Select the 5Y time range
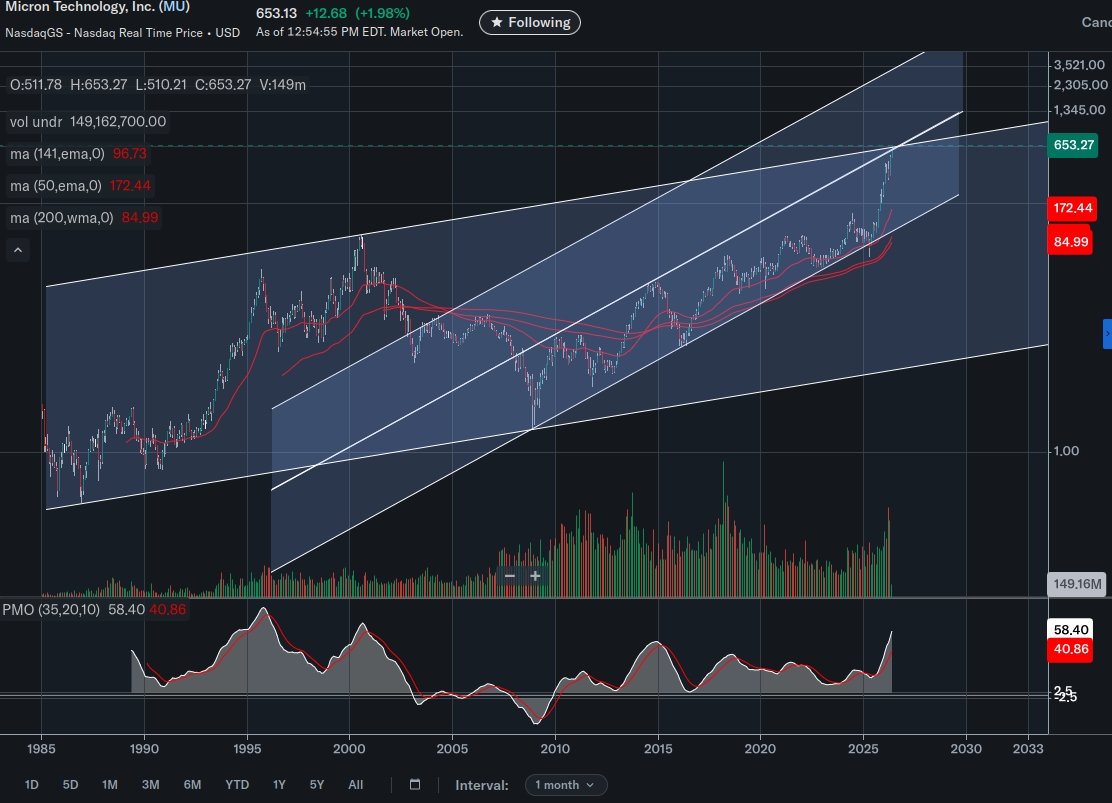The height and width of the screenshot is (803, 1112). tap(316, 785)
